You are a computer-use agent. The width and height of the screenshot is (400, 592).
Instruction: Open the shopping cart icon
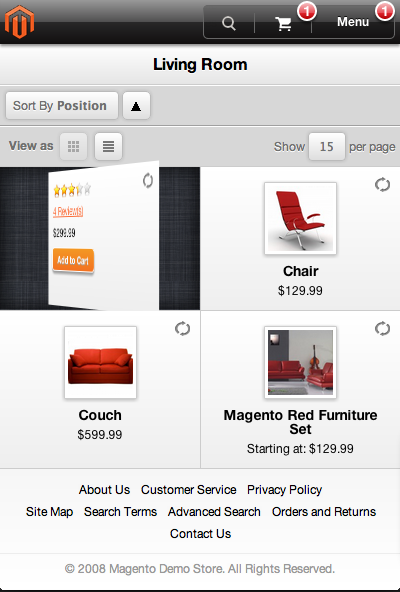pyautogui.click(x=283, y=24)
